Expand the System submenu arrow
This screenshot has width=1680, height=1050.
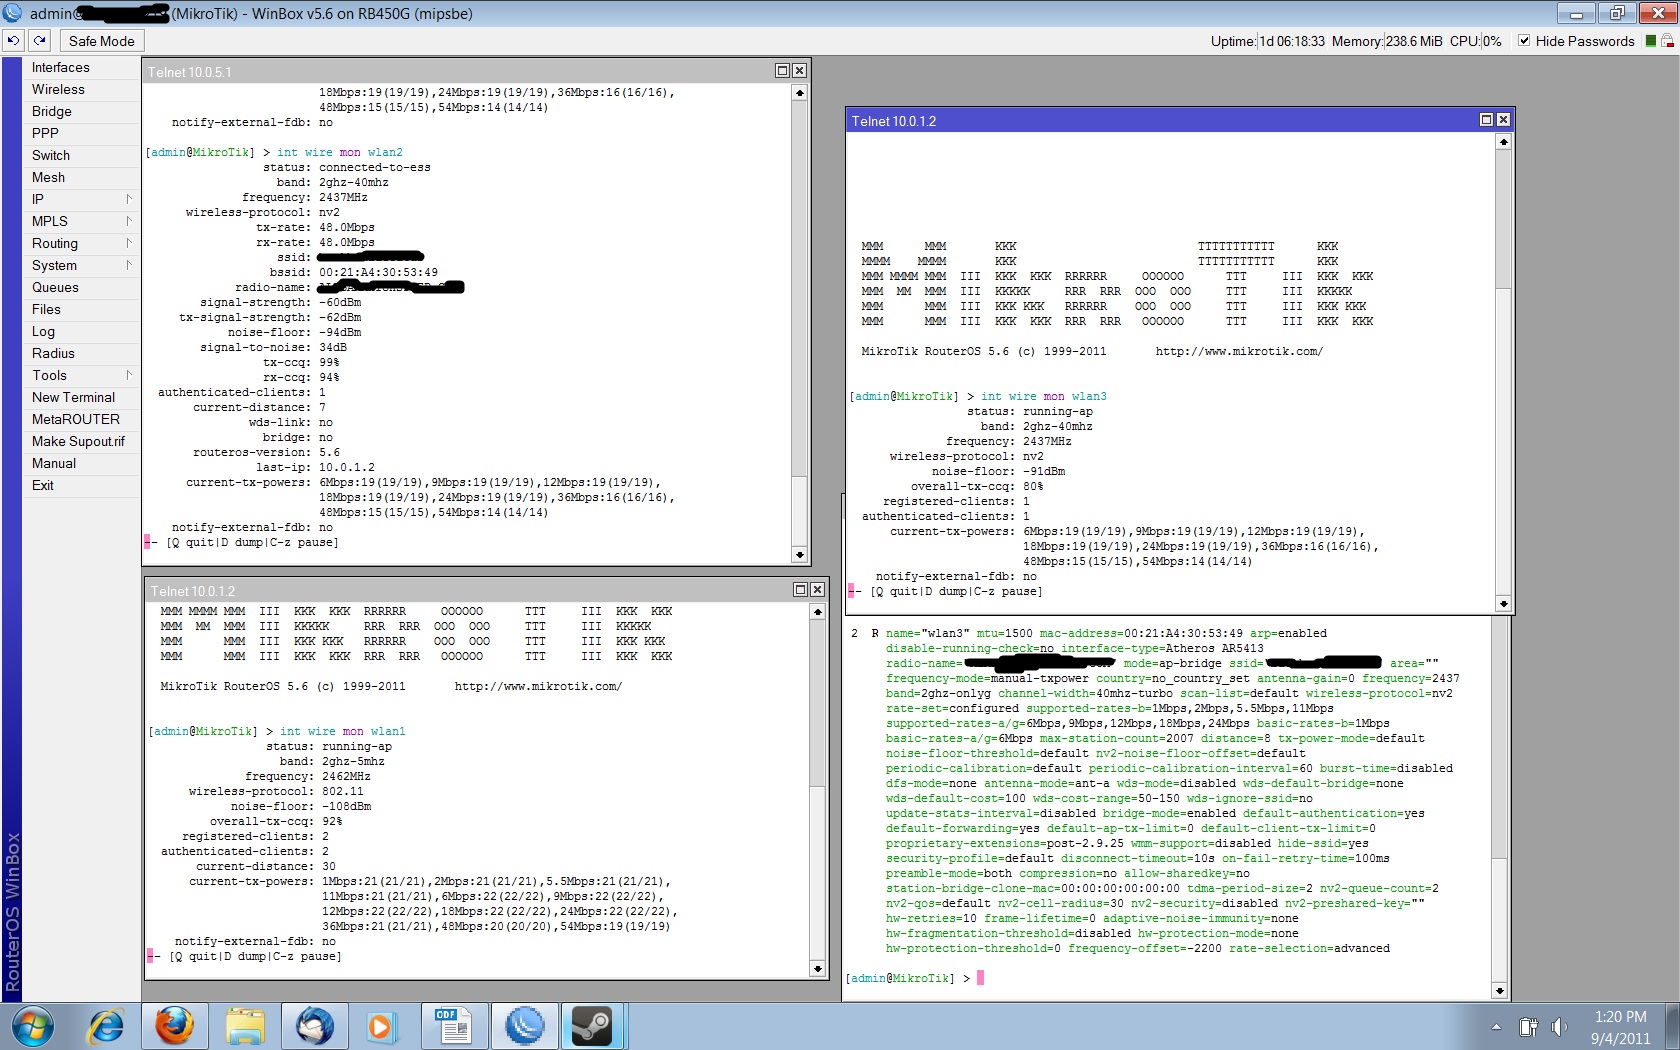pos(129,265)
